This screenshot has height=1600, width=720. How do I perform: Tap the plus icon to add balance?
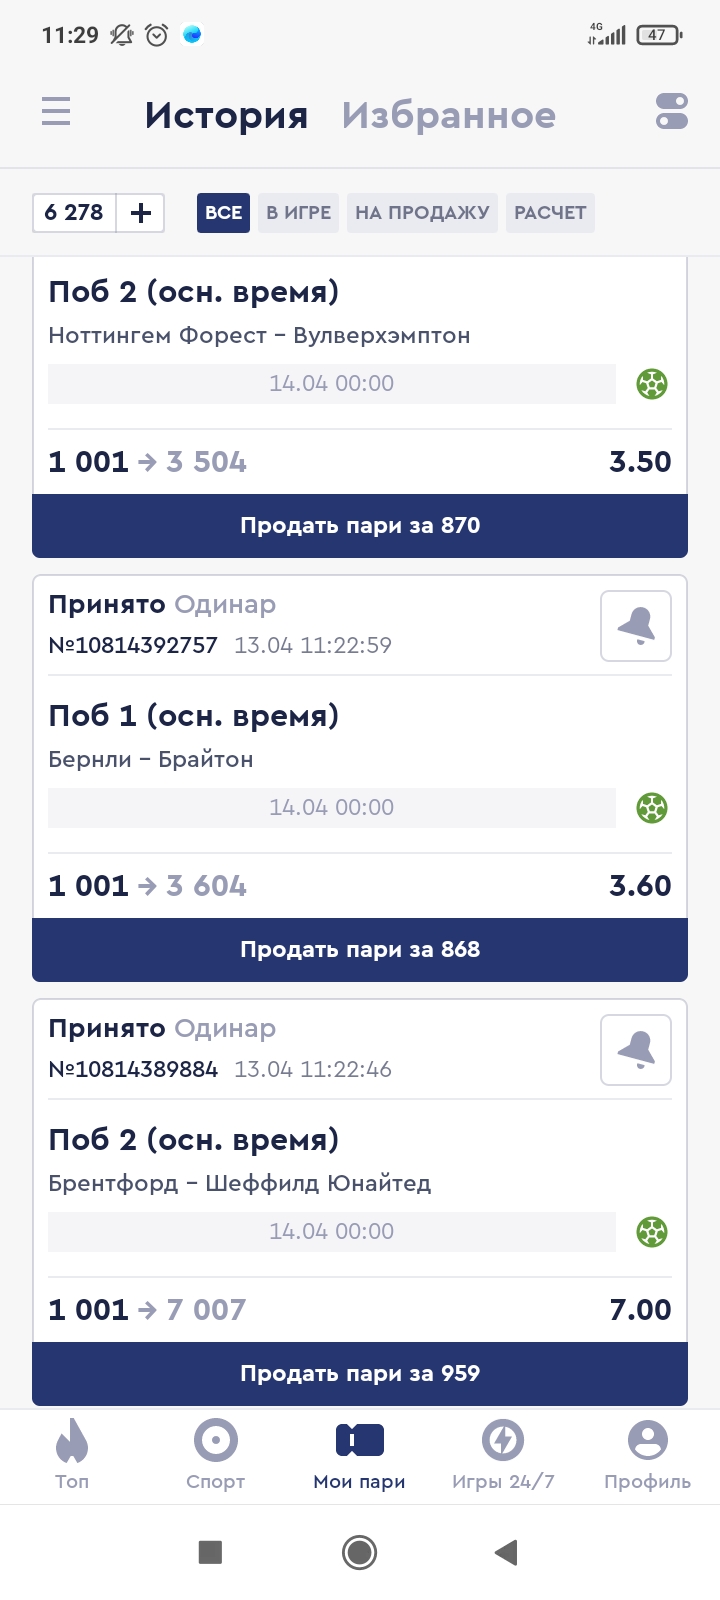[141, 213]
